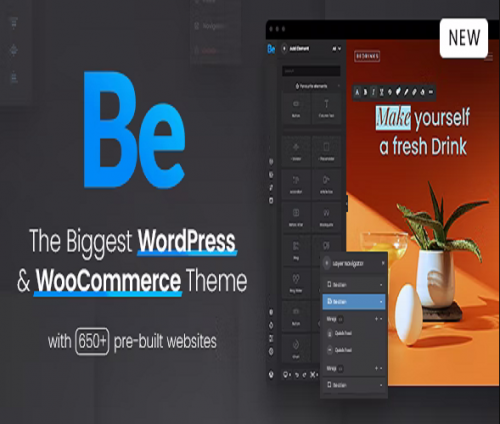500x424 pixels.
Task: Select the Placeholder element tile
Action: click(x=326, y=152)
